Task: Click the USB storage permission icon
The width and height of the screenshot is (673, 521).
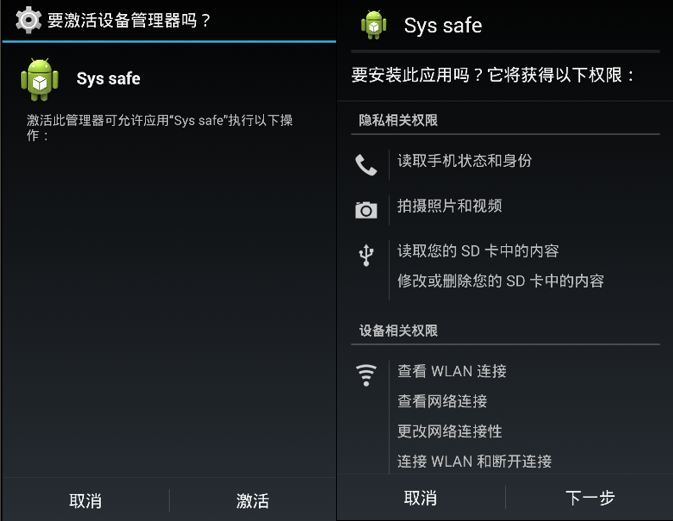Action: [x=366, y=254]
